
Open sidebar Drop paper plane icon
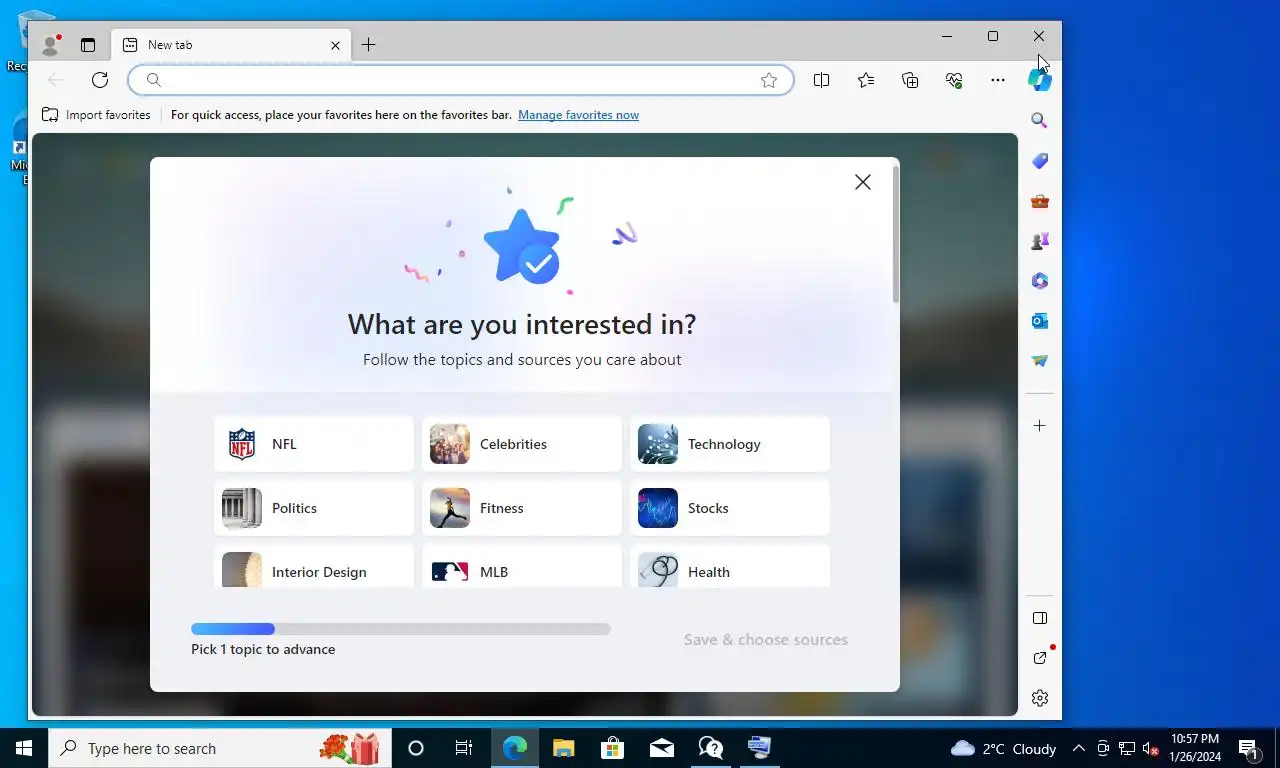coord(1040,361)
